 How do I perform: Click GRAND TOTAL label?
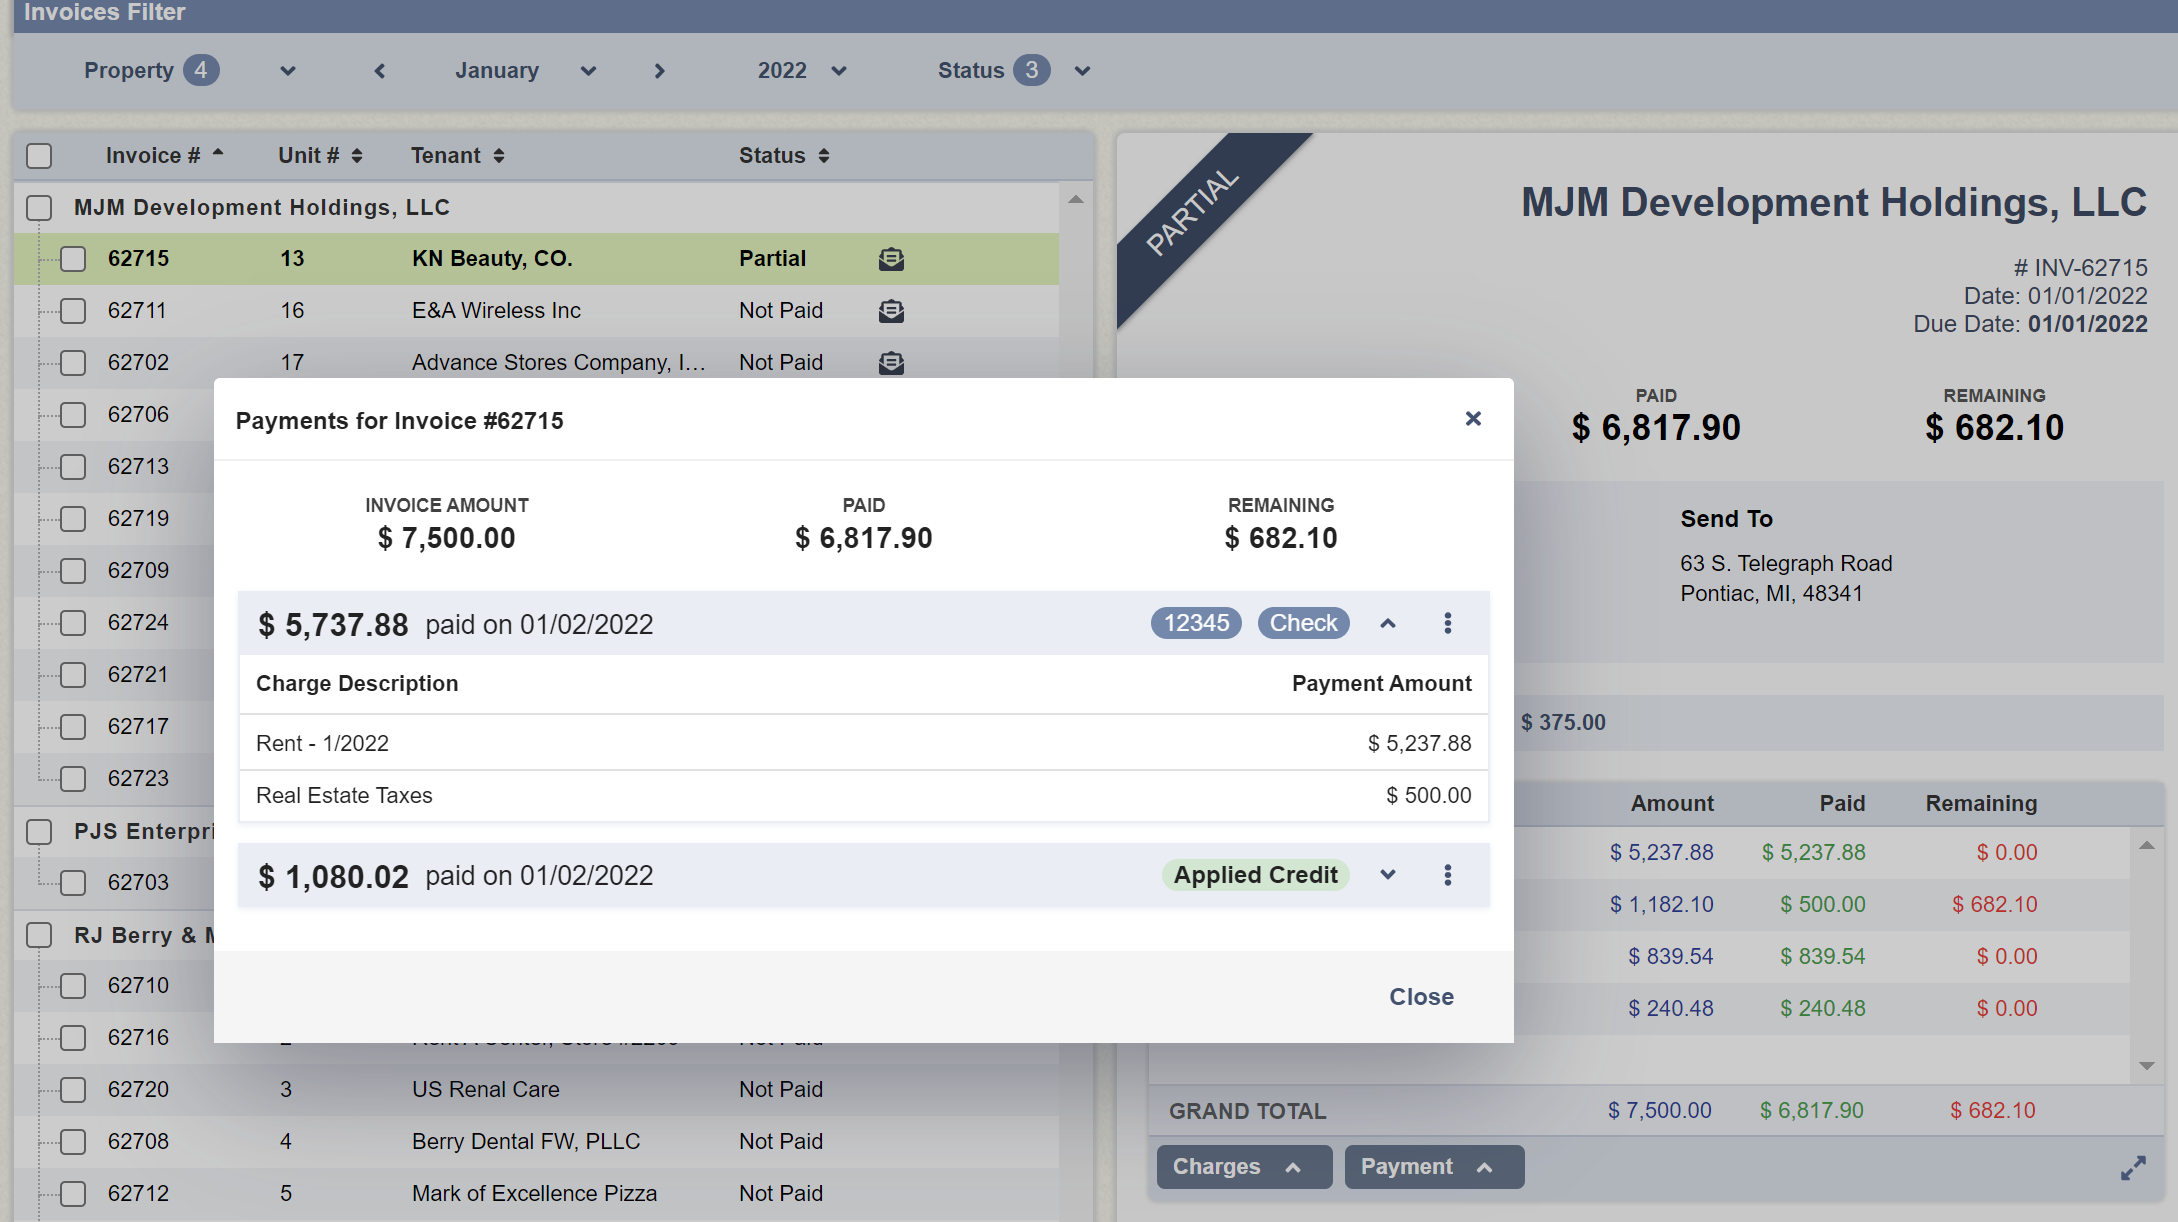pos(1247,1111)
